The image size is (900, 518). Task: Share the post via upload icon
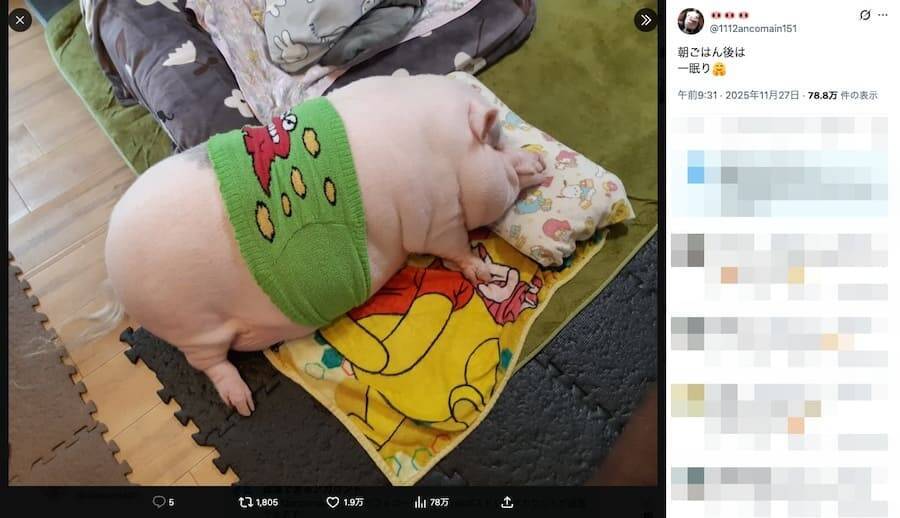[507, 502]
